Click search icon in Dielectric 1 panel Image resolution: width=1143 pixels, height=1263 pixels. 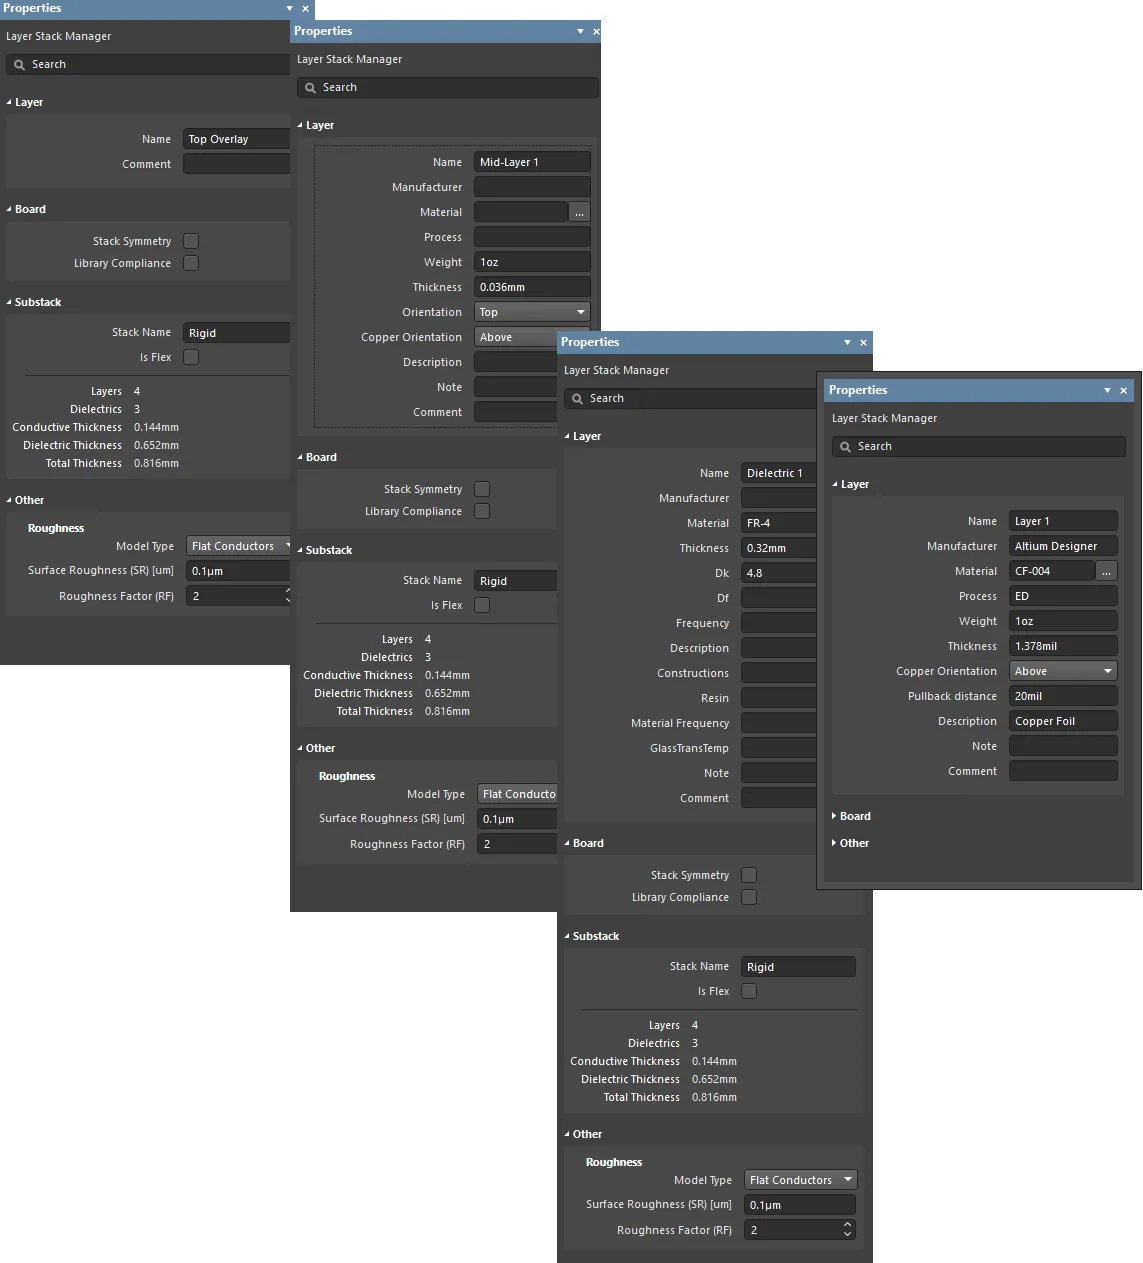click(x=578, y=399)
